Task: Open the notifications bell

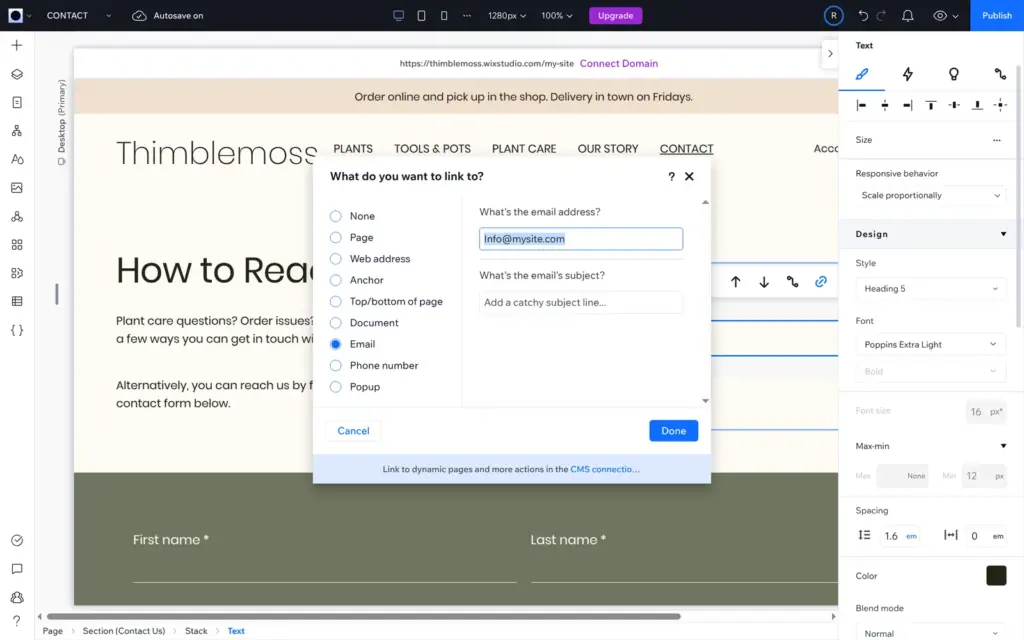Action: 908,16
